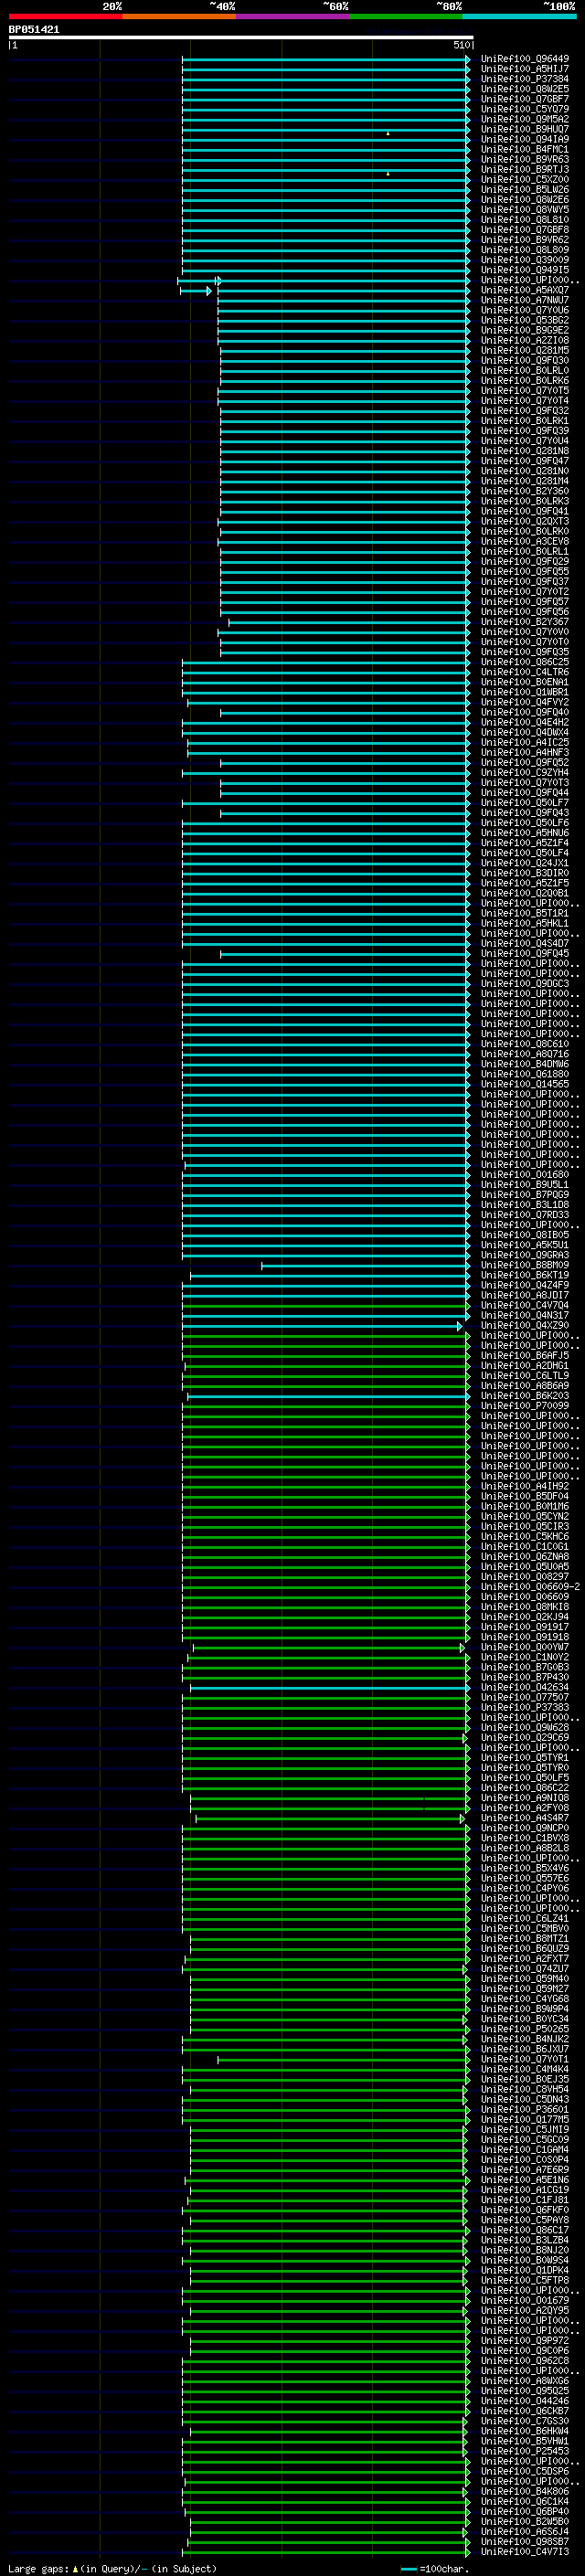Select the UniRef100_A4IH92 label
The image size is (585, 2576).
[525, 1487]
